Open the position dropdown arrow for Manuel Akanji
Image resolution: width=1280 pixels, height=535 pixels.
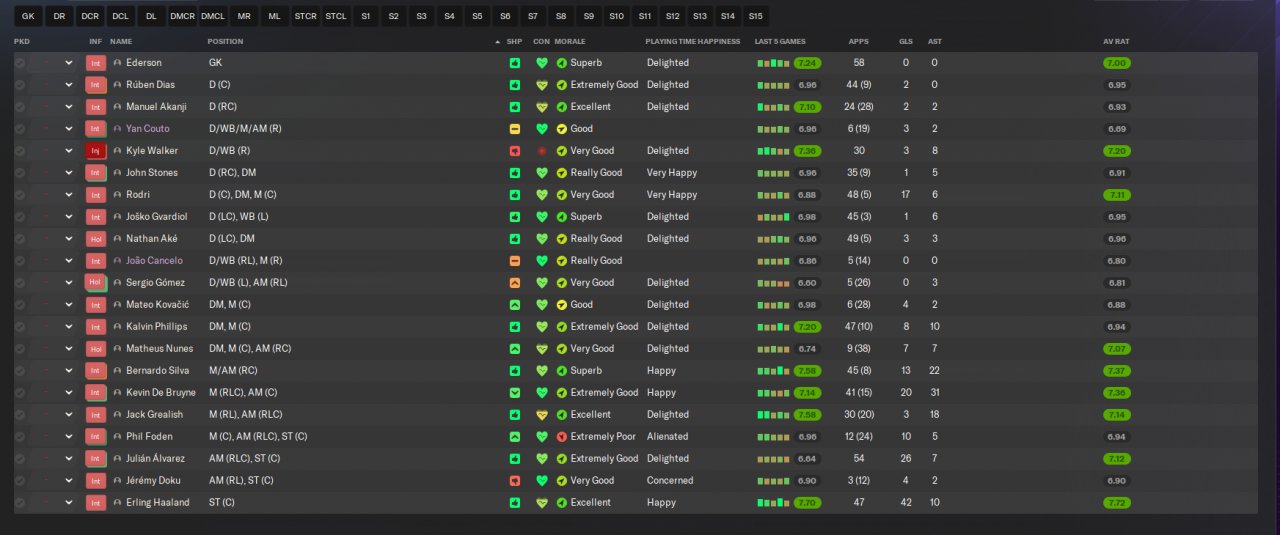click(x=69, y=106)
